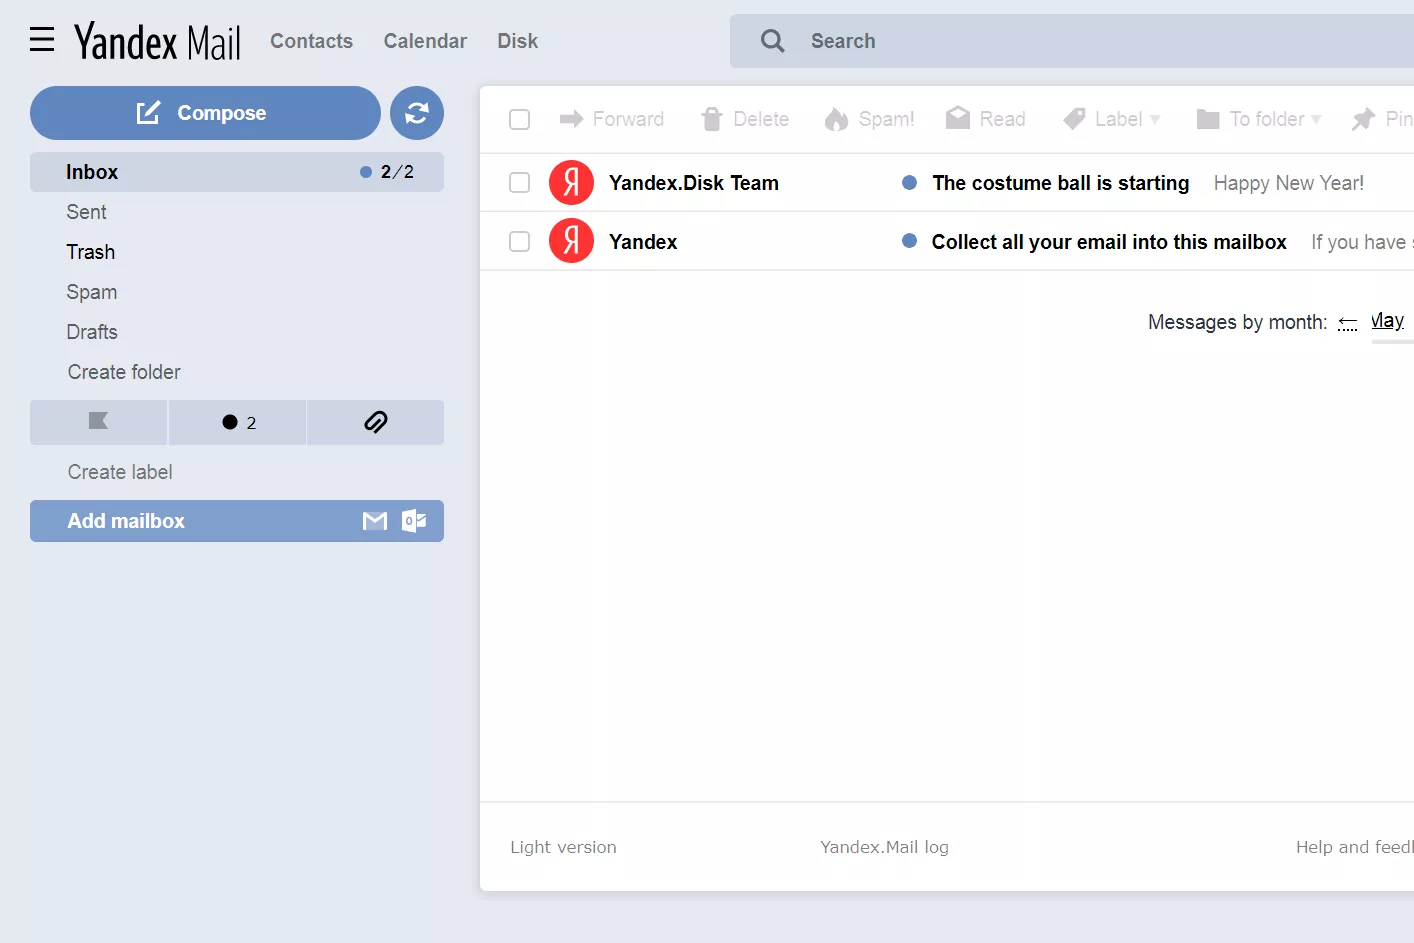Viewport: 1414px width, 943px height.
Task: Click the Create folder link
Action: pyautogui.click(x=123, y=371)
